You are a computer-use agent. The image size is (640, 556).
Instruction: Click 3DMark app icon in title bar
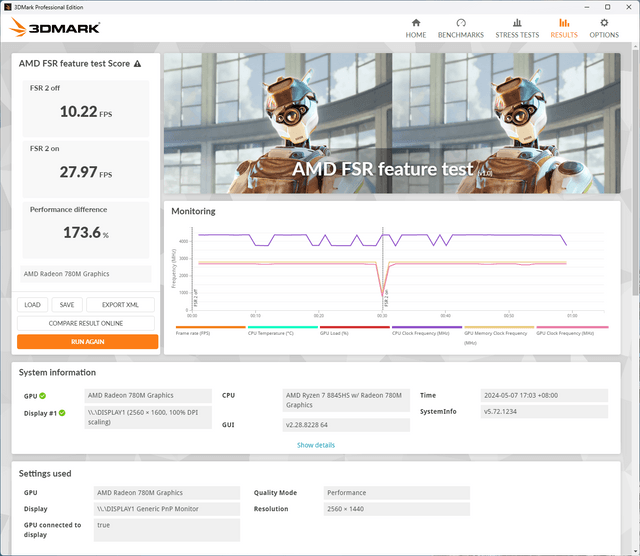click(7, 7)
